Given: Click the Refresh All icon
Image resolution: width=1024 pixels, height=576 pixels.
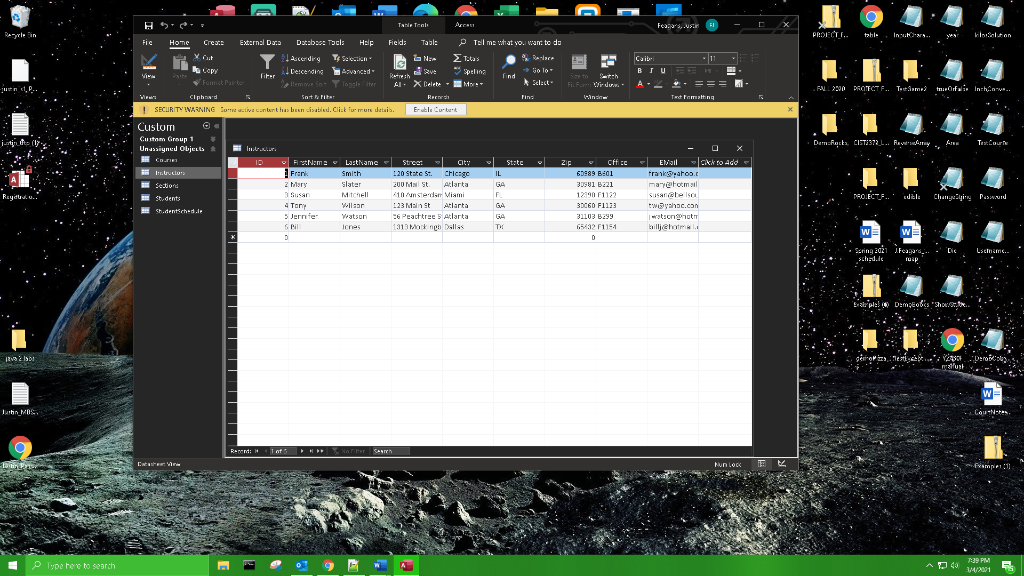Looking at the screenshot, I should click(400, 64).
